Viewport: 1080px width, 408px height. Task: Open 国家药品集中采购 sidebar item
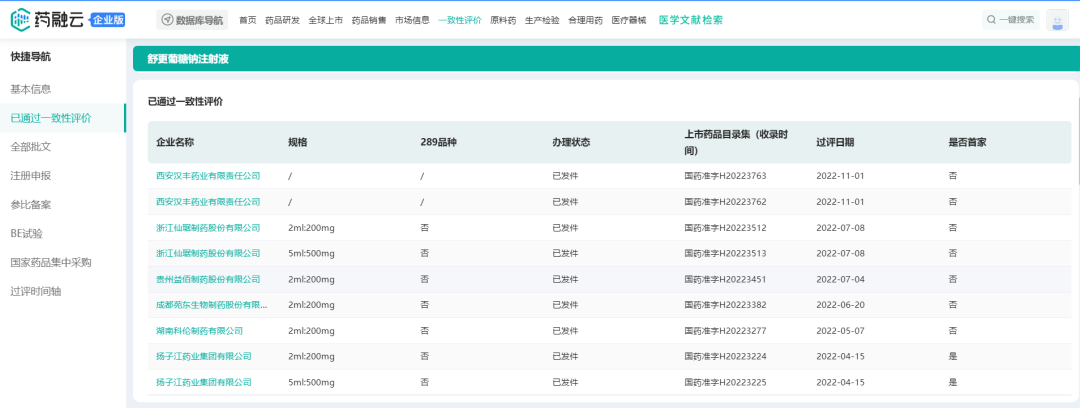click(x=51, y=262)
